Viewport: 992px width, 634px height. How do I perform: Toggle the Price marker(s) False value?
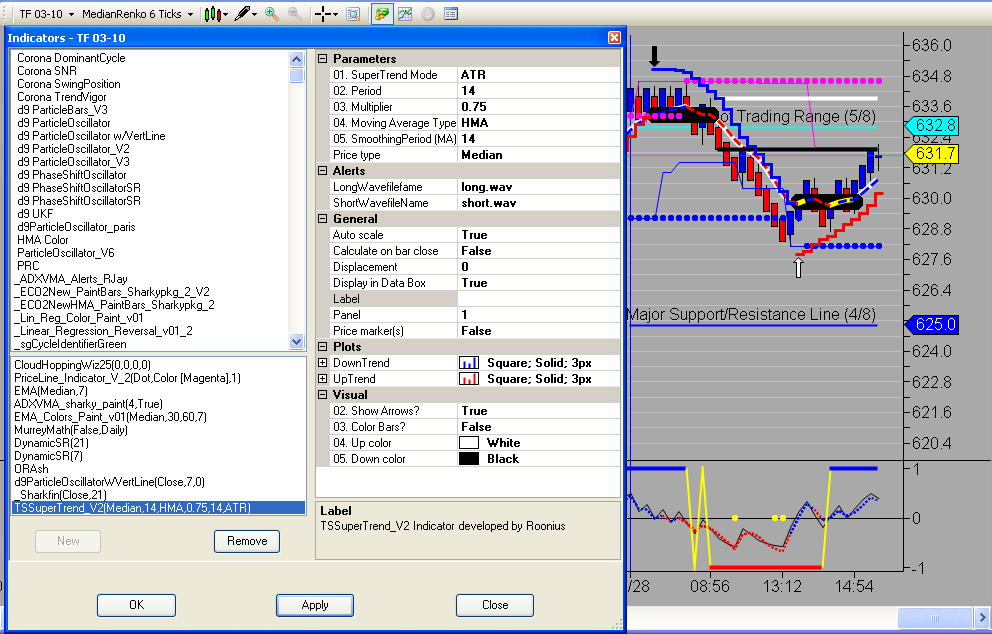tap(538, 331)
